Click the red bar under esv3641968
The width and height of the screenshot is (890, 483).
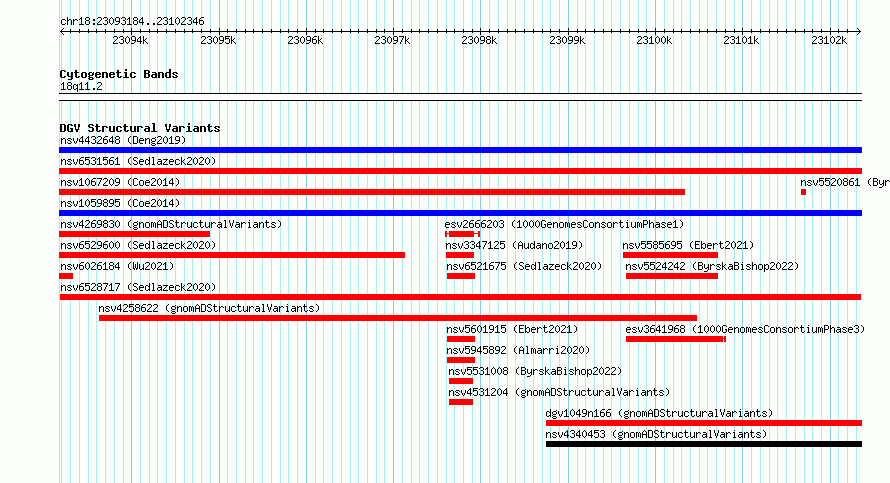click(x=675, y=339)
